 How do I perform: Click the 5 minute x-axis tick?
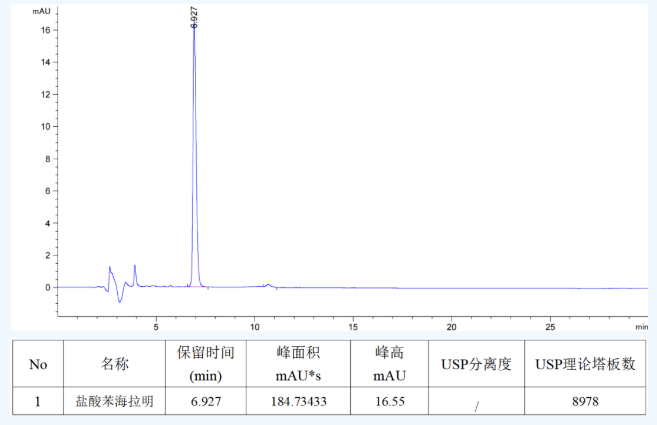(156, 326)
